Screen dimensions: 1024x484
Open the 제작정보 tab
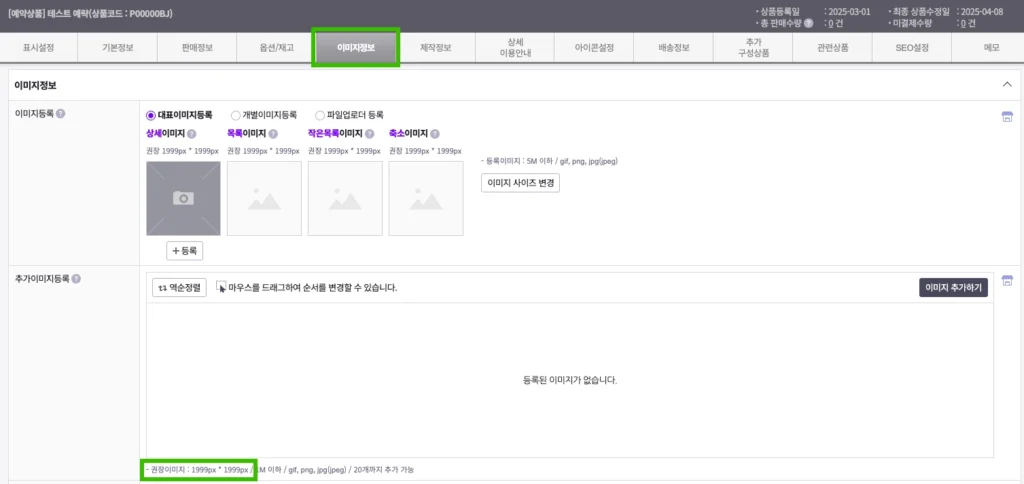pyautogui.click(x=436, y=48)
